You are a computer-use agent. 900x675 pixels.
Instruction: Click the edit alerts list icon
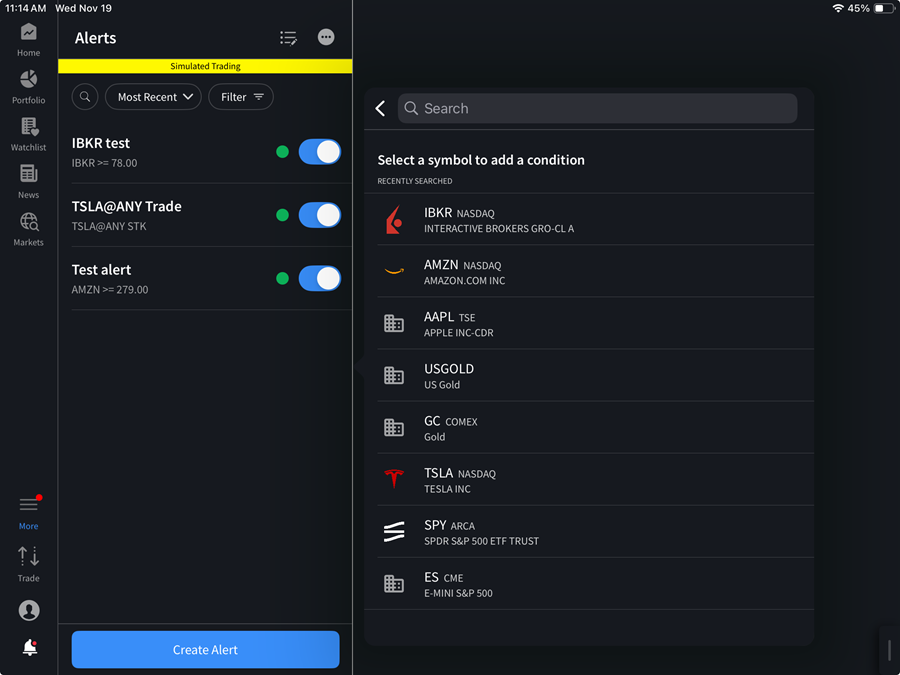(x=288, y=38)
